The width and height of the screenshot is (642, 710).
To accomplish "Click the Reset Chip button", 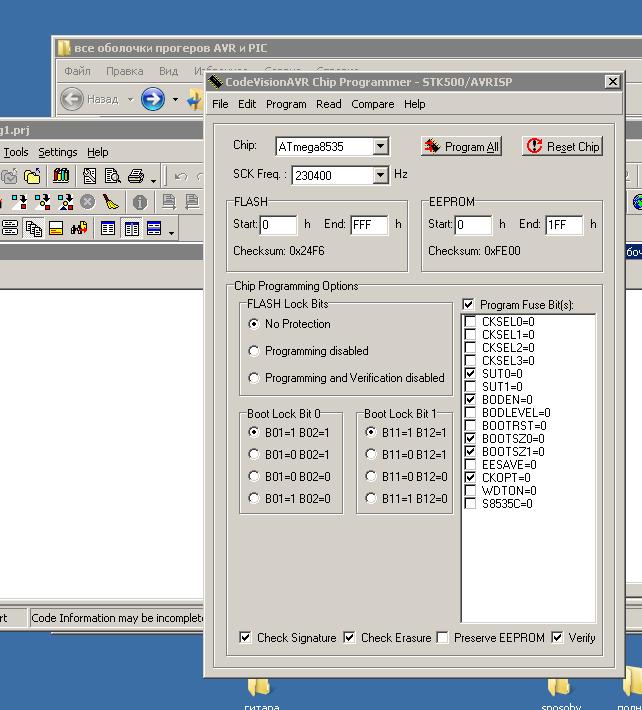I will pos(562,146).
